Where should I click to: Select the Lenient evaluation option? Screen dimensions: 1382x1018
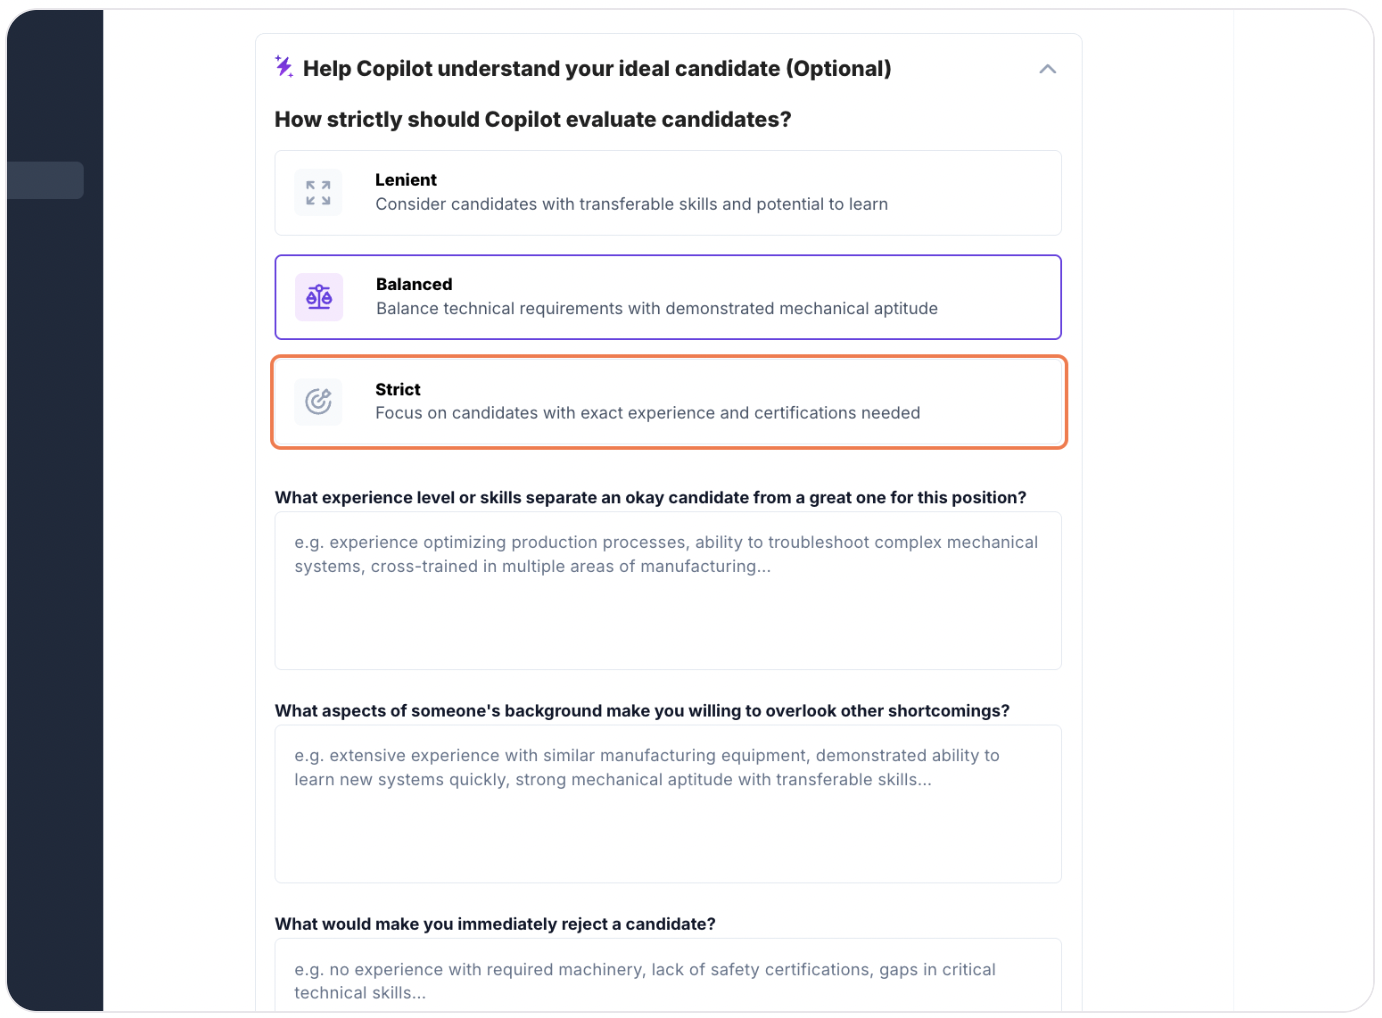(x=668, y=193)
